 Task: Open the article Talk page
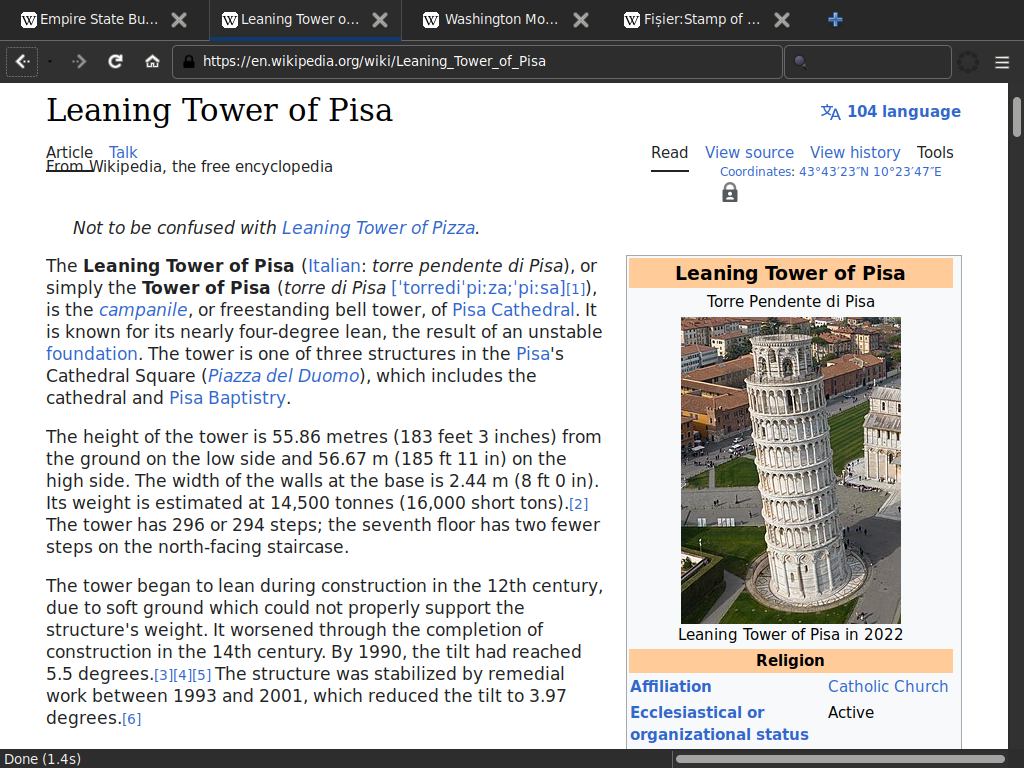[123, 153]
